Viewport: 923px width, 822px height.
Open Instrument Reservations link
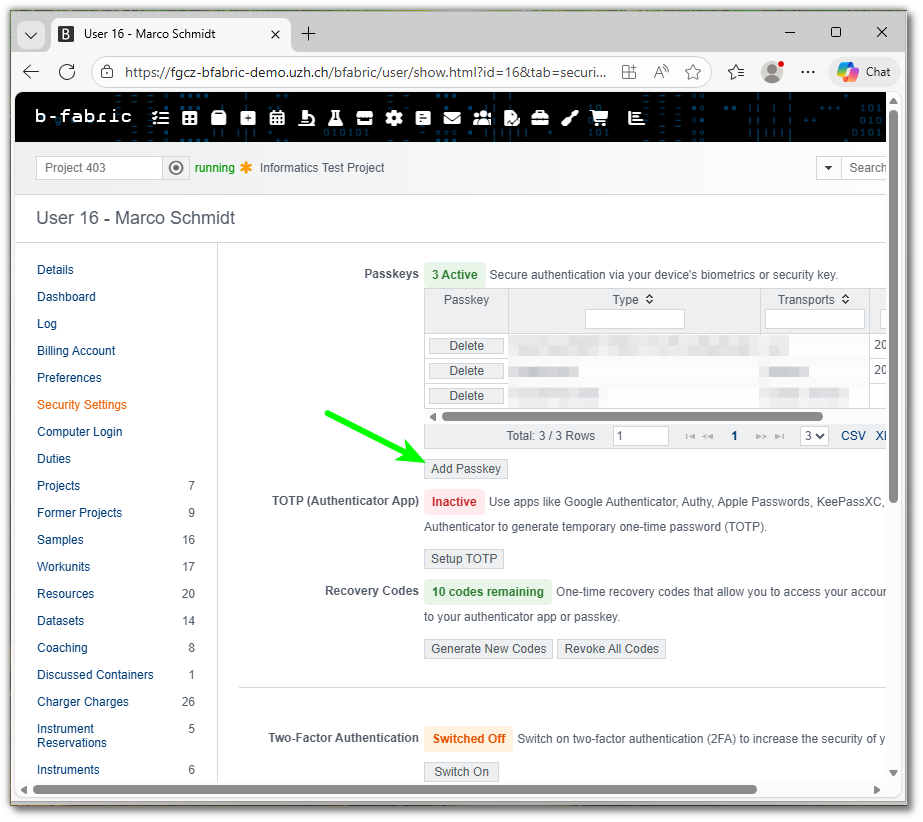click(72, 736)
